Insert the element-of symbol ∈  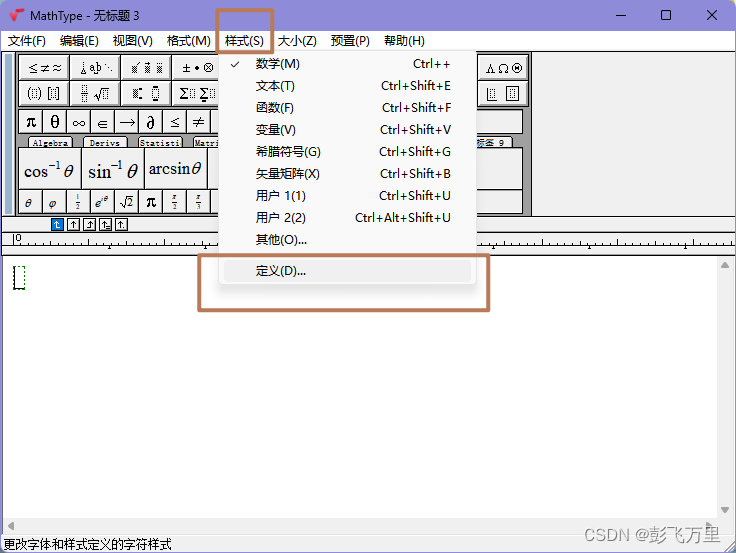[x=103, y=123]
